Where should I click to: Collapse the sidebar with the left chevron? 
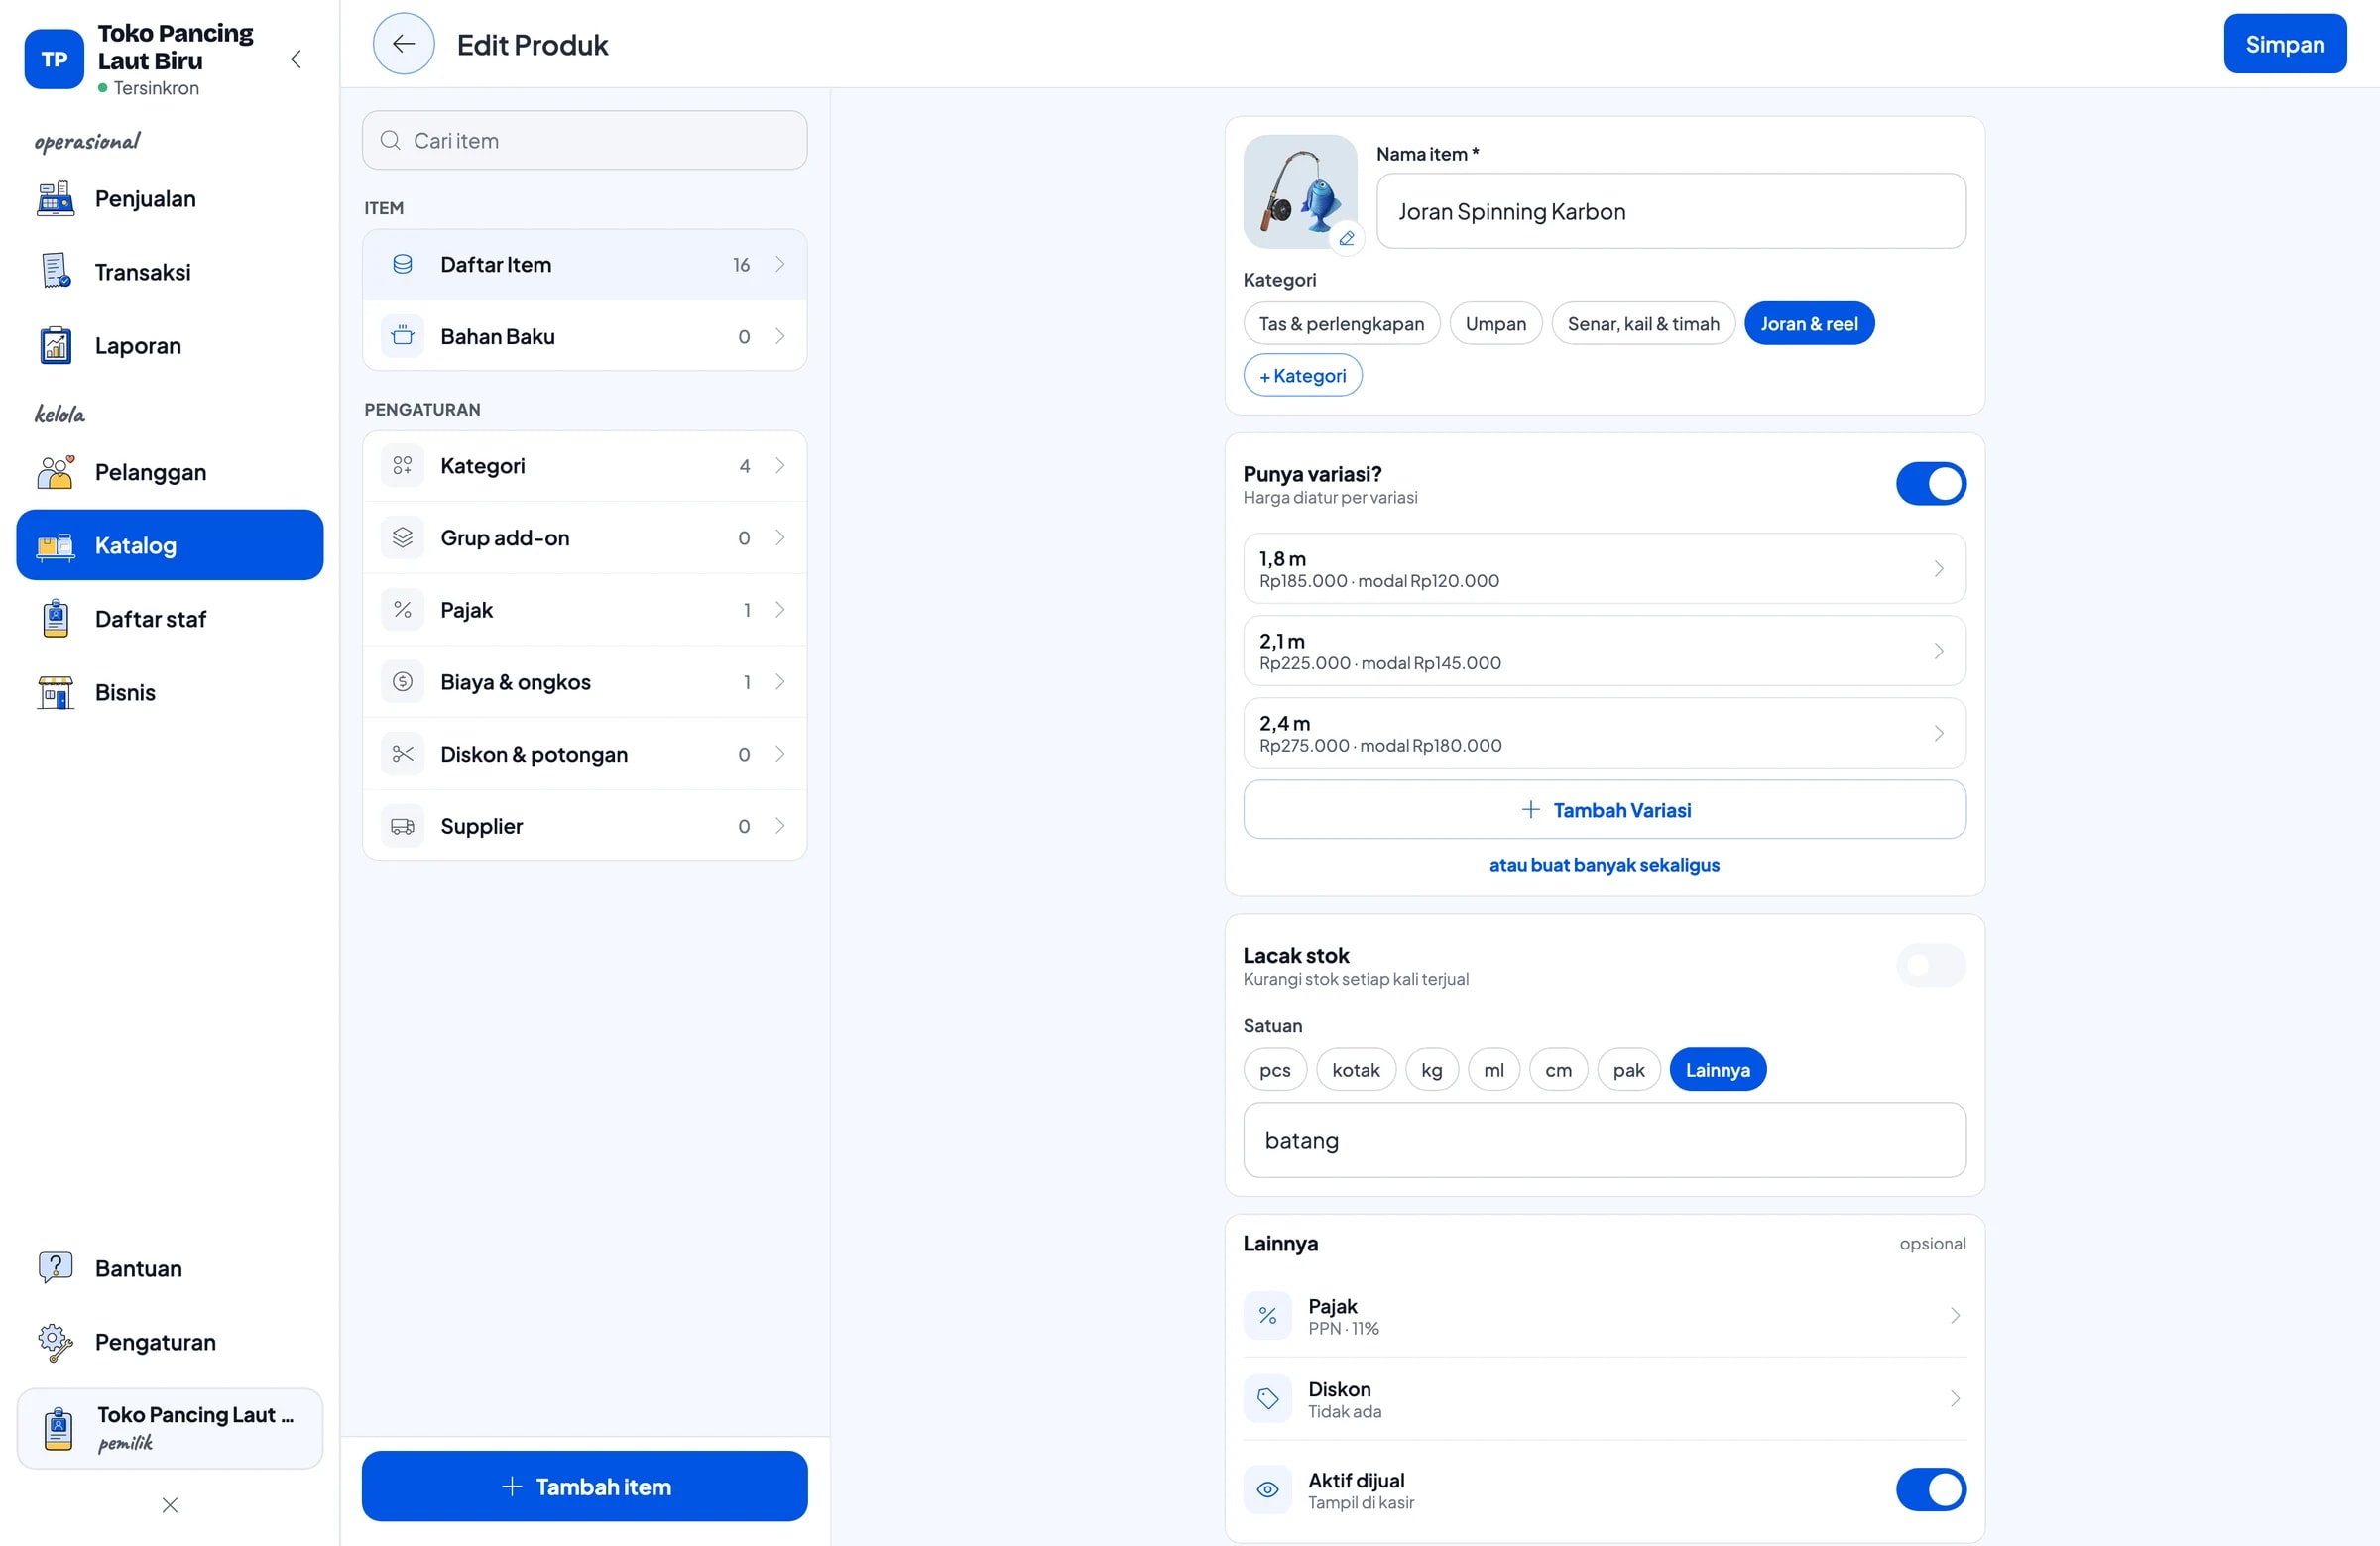coord(296,59)
